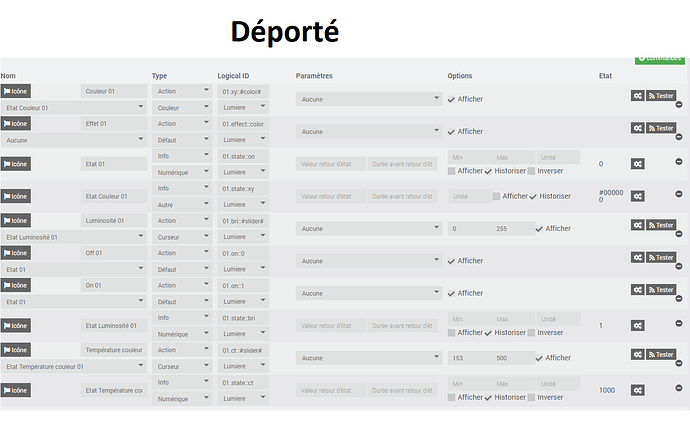The width and height of the screenshot is (690, 427).
Task: Click the Logical ID field 01.state::xy
Action: 243,189
